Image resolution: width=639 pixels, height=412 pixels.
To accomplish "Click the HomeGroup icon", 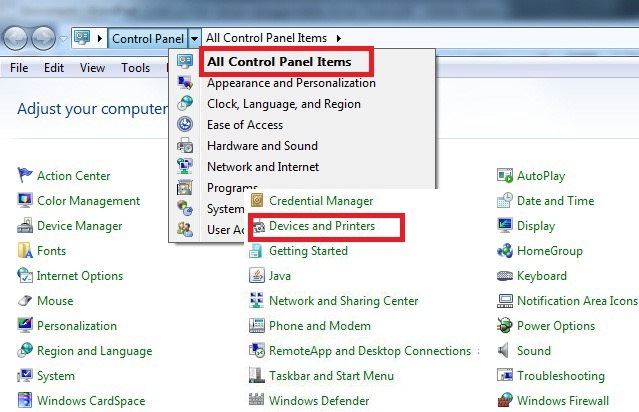I will click(x=505, y=251).
